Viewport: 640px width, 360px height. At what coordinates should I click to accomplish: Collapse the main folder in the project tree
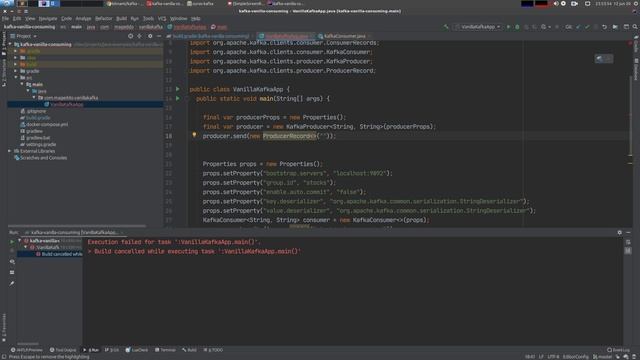click(x=22, y=84)
